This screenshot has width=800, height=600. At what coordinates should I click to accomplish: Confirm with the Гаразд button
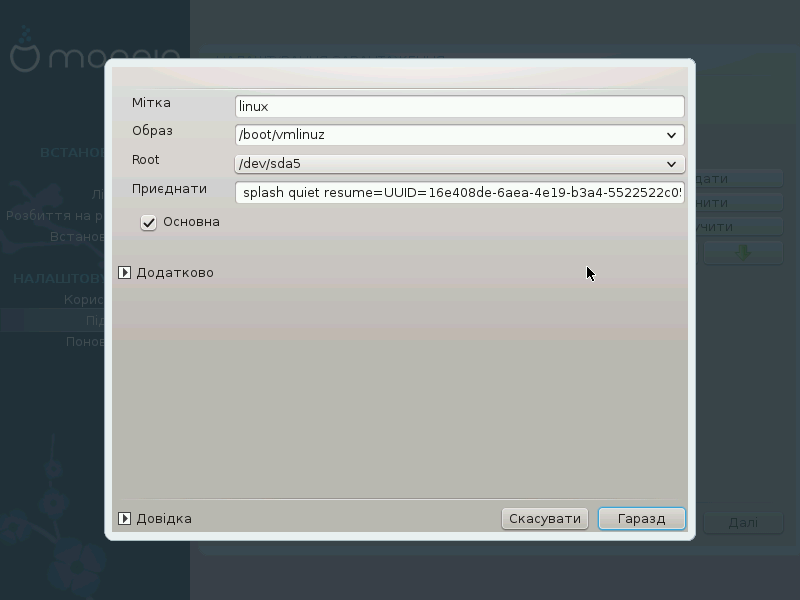(x=642, y=518)
